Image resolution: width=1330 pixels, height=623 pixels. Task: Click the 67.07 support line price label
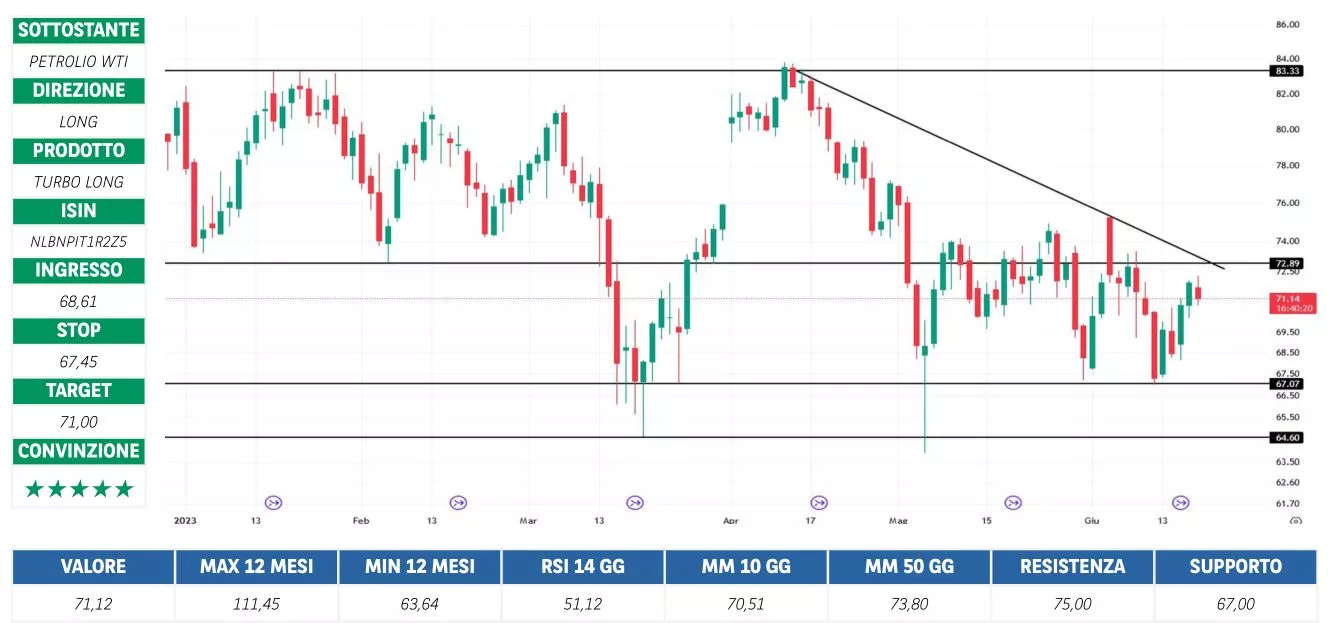pyautogui.click(x=1287, y=383)
